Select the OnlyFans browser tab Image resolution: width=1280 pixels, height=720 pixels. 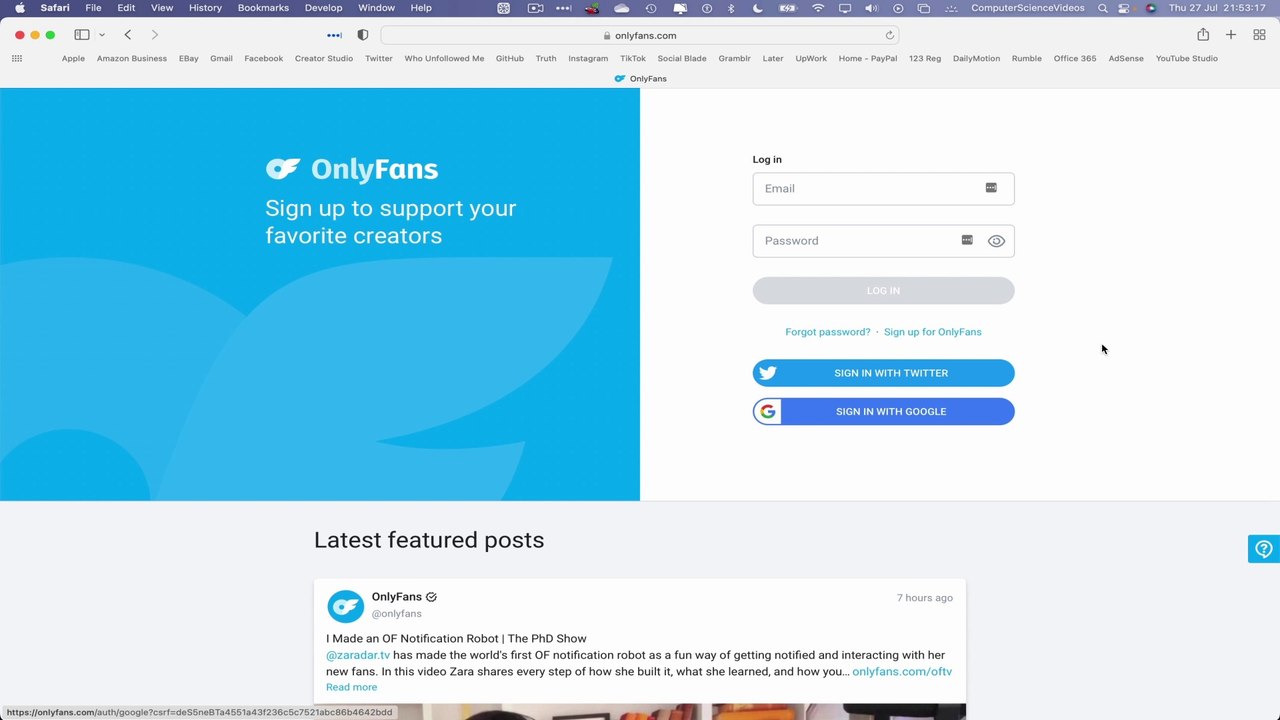[x=640, y=78]
